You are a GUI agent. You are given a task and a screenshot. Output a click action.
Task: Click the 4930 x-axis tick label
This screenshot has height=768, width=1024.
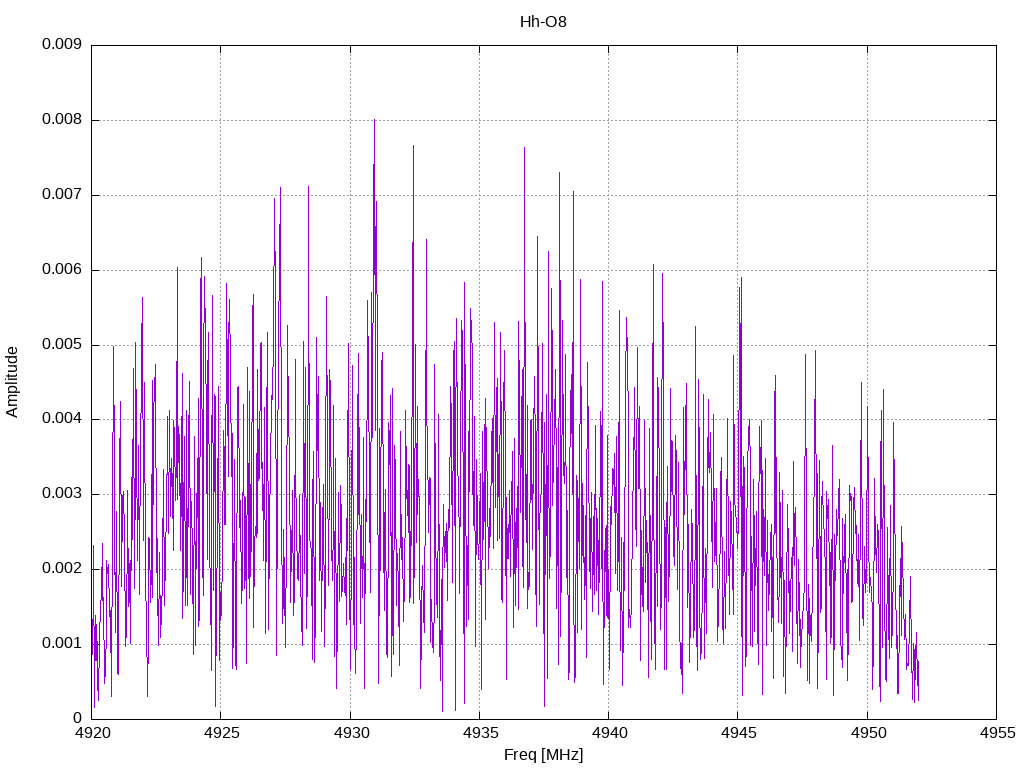click(x=351, y=733)
